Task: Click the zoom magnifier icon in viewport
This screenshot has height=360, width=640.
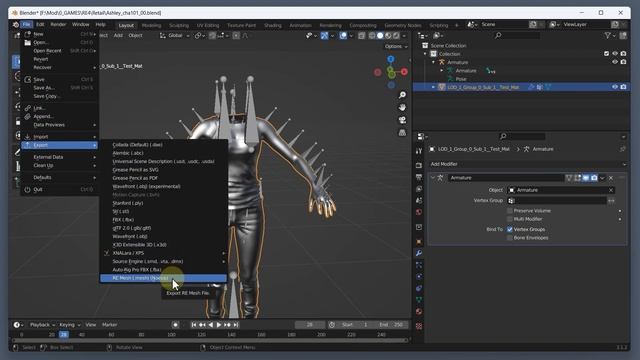Action: pos(402,95)
